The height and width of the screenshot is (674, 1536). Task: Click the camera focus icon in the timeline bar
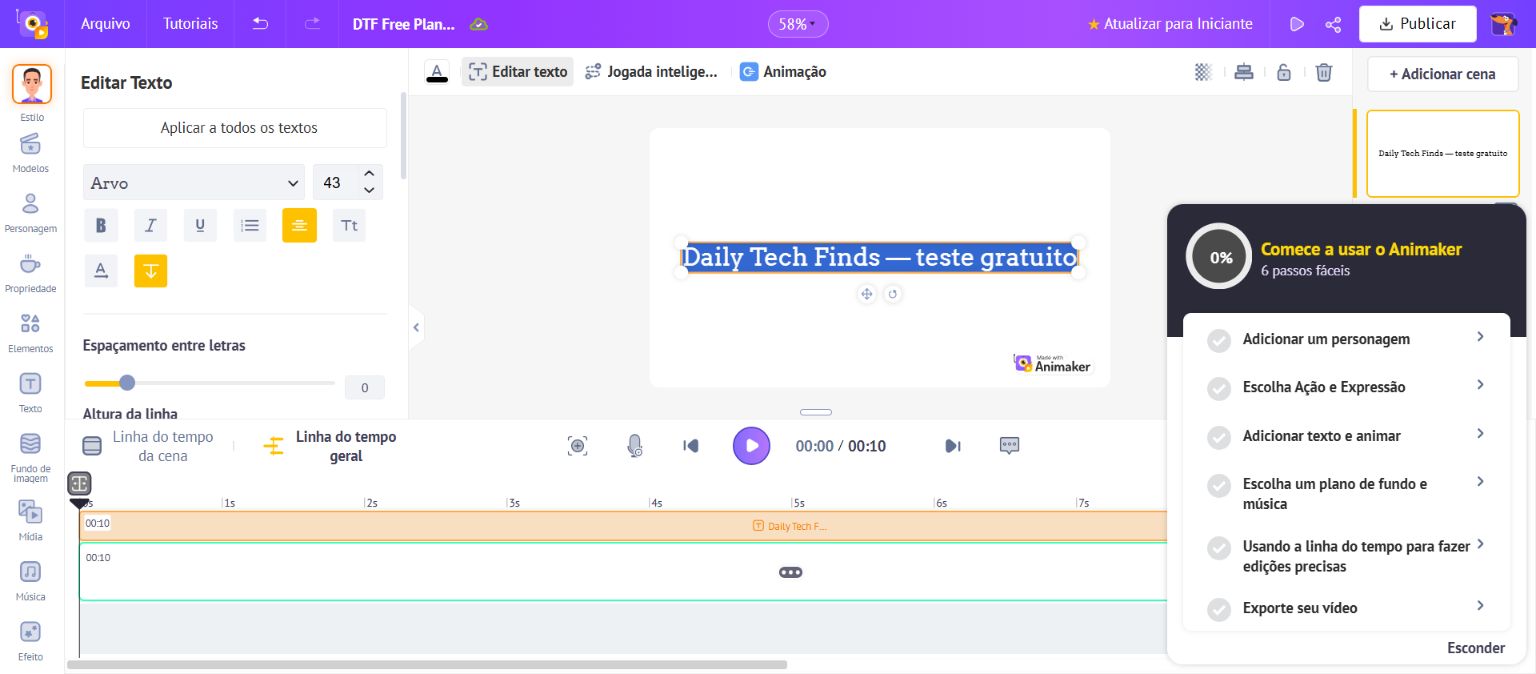point(577,446)
